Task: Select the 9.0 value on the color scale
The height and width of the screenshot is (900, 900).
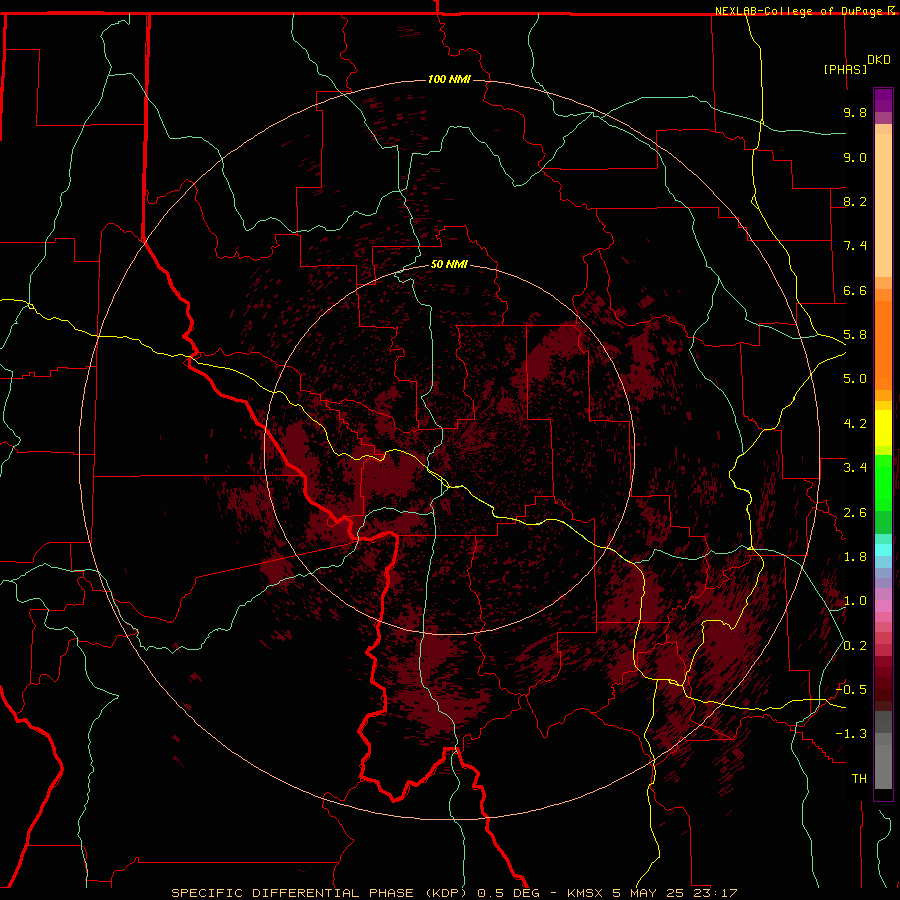Action: tap(855, 157)
